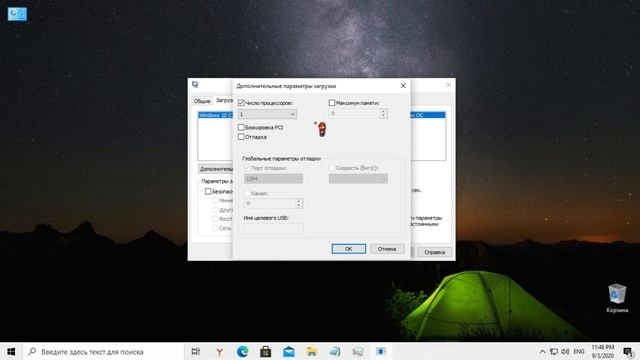The width and height of the screenshot is (640, 360).
Task: Switch the ENG input language indicator
Action: click(579, 351)
